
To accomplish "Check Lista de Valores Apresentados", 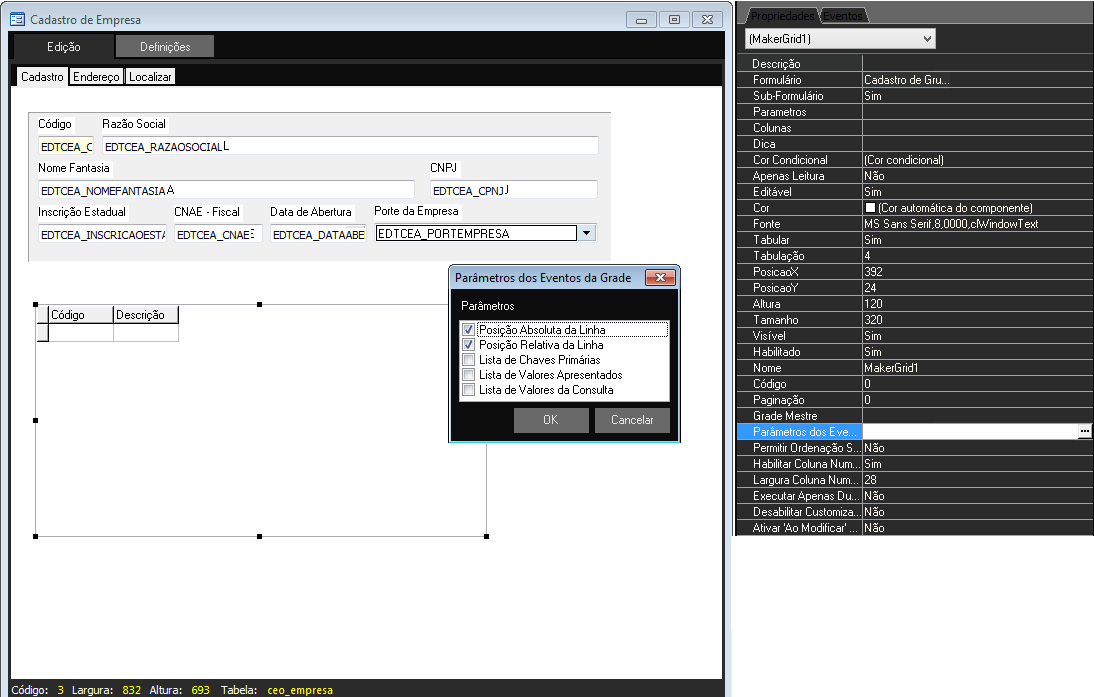I will coord(468,375).
